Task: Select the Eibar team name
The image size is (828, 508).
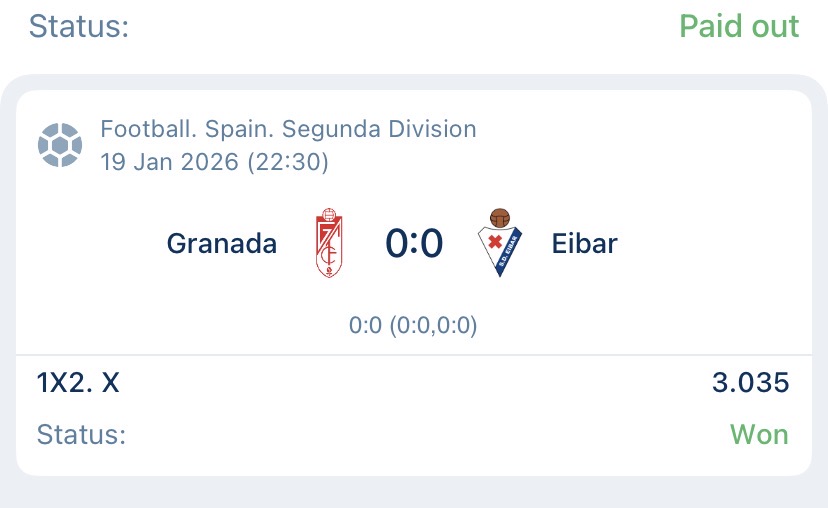Action: click(x=584, y=243)
